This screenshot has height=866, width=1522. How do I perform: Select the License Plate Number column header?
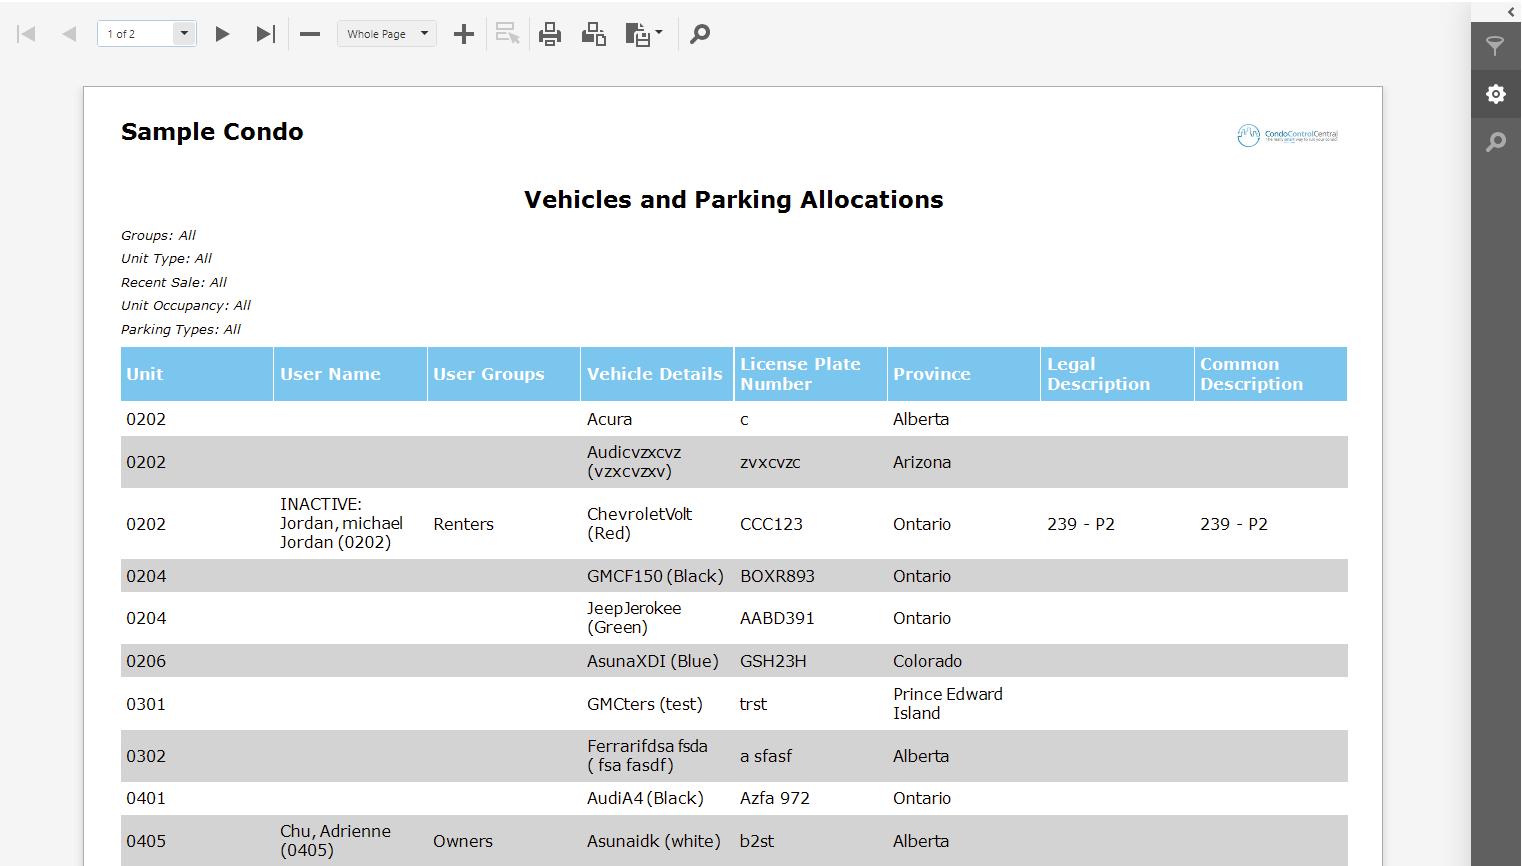[x=810, y=373]
